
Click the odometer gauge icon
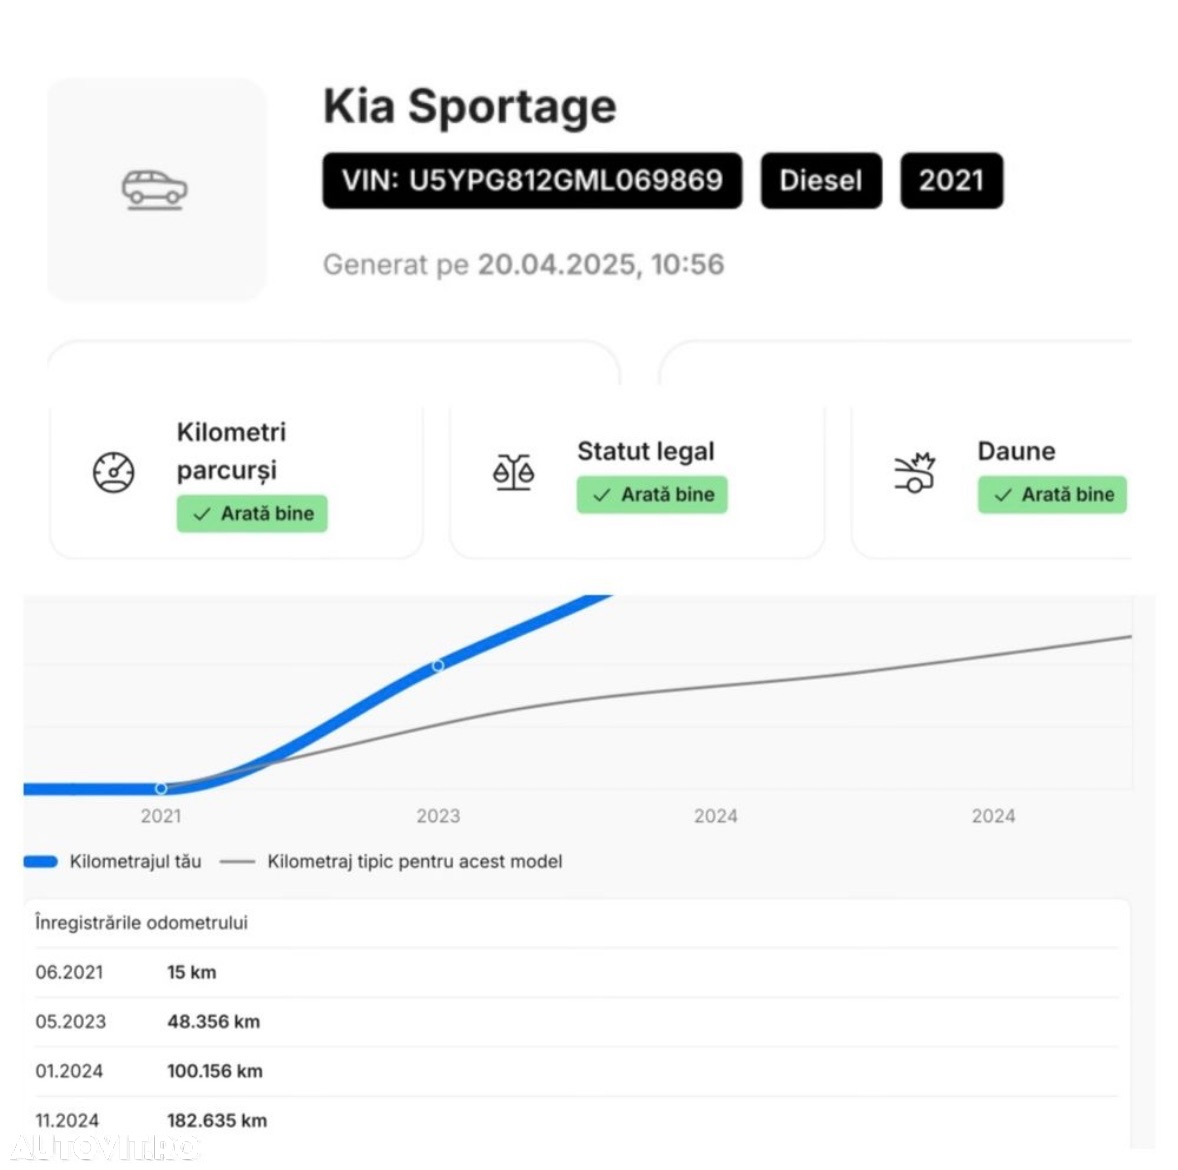coord(114,472)
